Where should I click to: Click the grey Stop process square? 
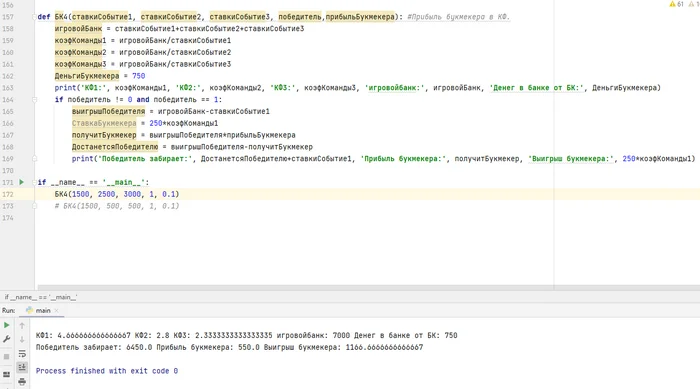(x=7, y=356)
